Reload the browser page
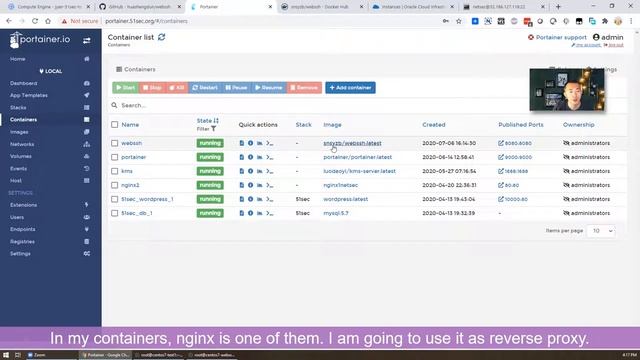Image resolution: width=640 pixels, height=360 pixels. pos(35,21)
